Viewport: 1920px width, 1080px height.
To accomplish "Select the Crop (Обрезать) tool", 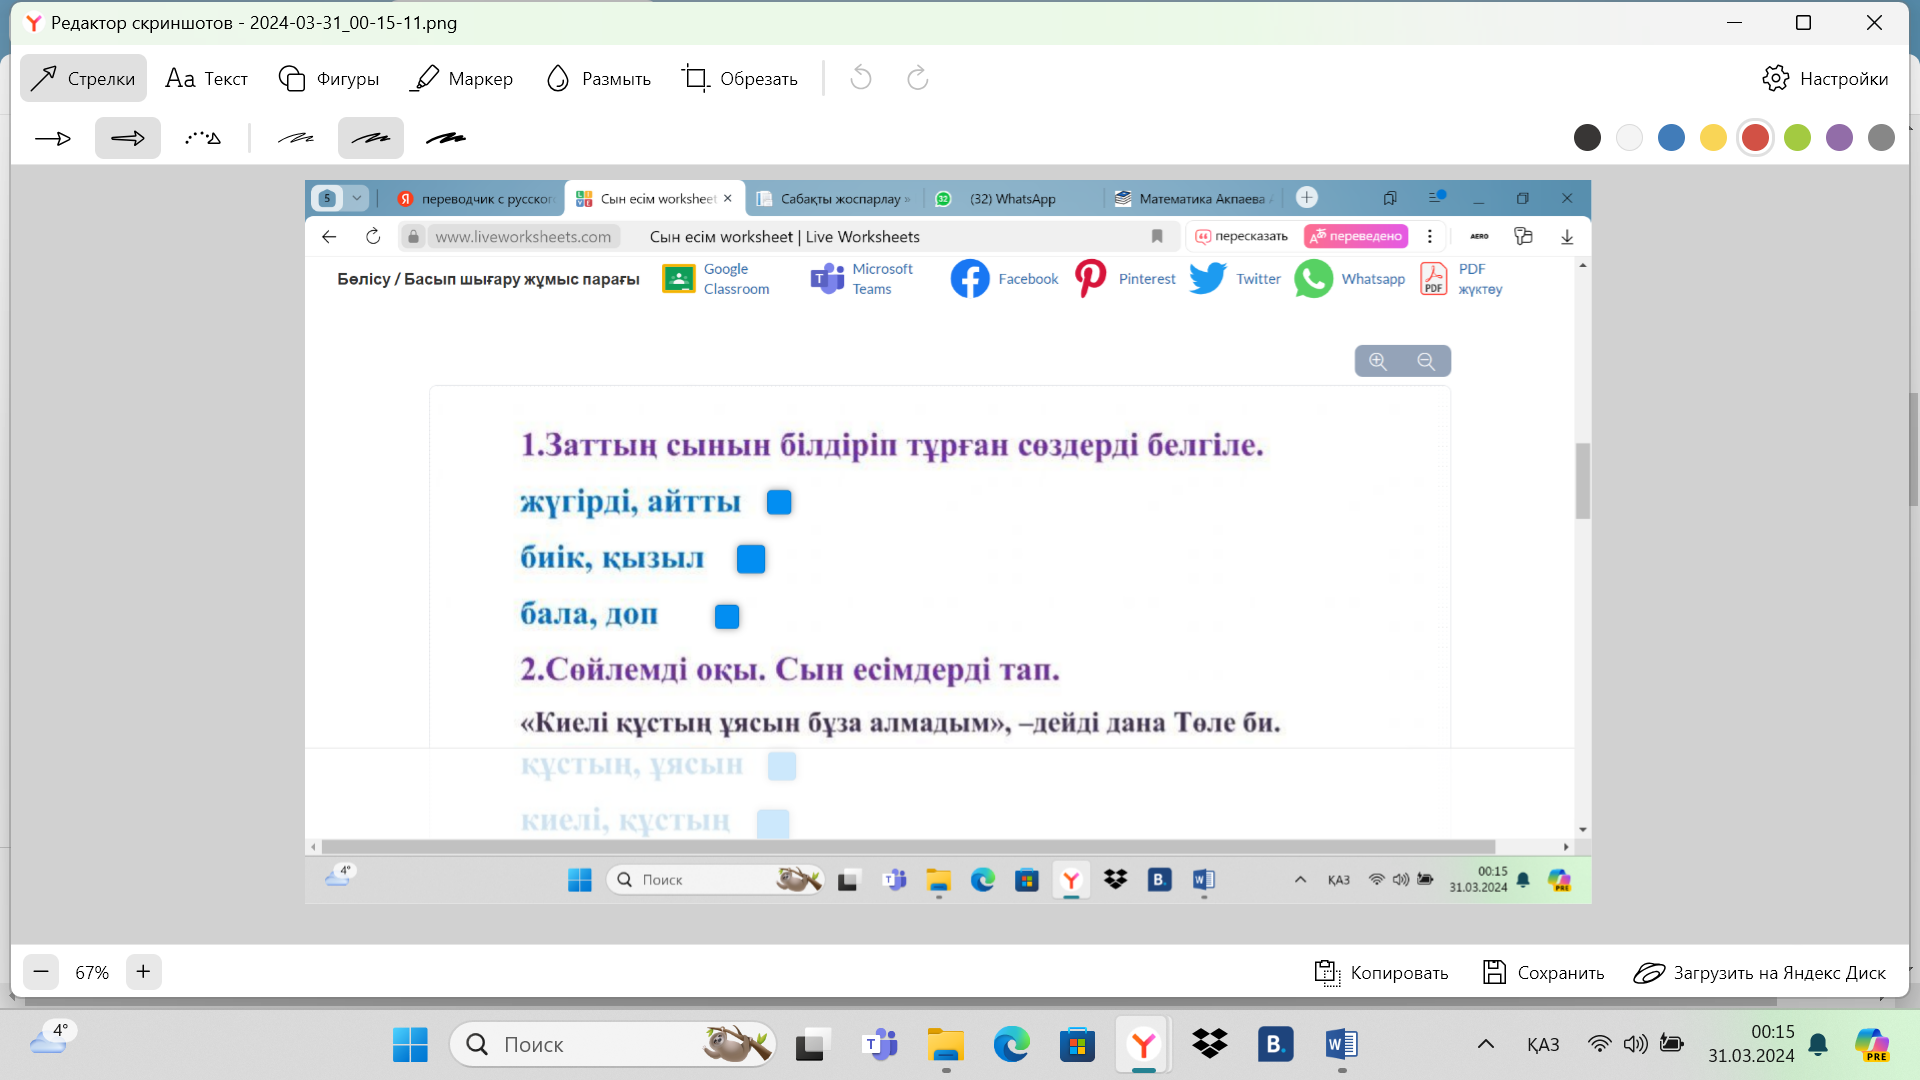I will point(740,78).
